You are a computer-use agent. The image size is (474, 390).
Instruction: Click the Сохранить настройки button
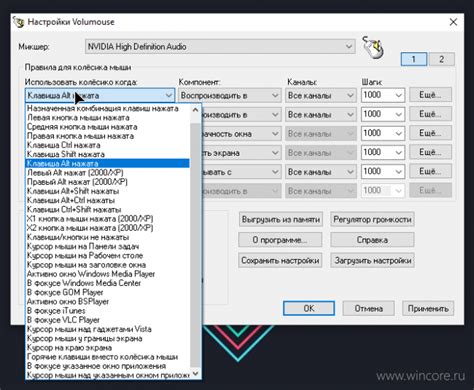[280, 260]
